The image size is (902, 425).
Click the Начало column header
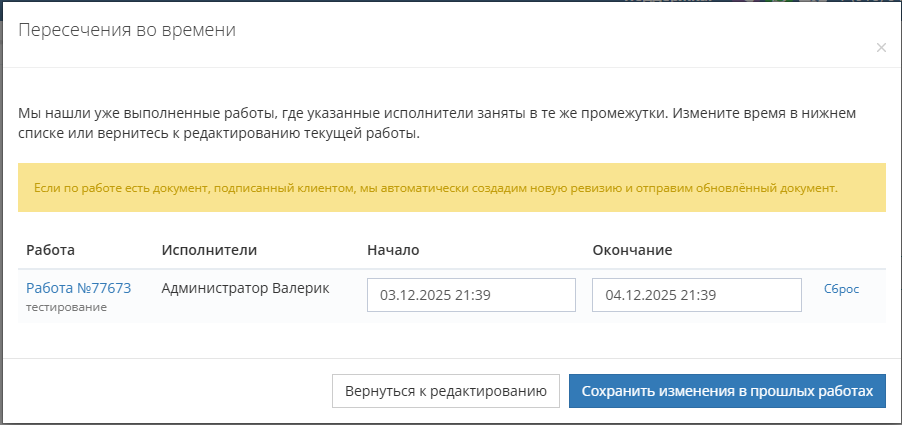[x=393, y=249]
